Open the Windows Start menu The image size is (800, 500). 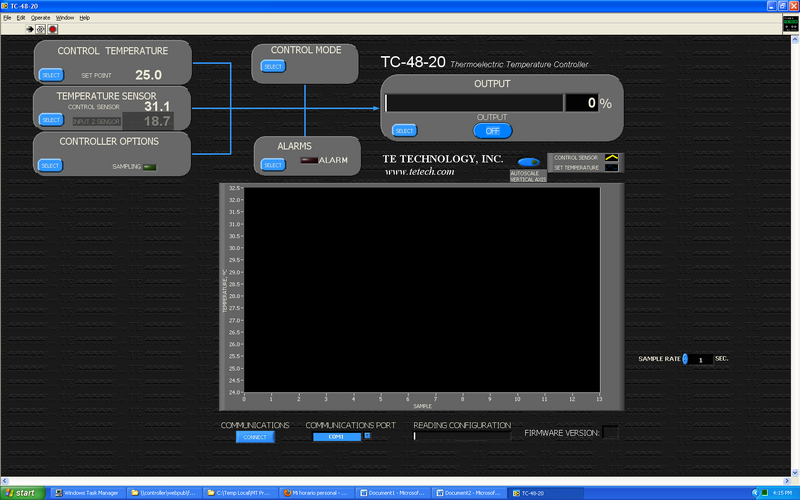[22, 493]
